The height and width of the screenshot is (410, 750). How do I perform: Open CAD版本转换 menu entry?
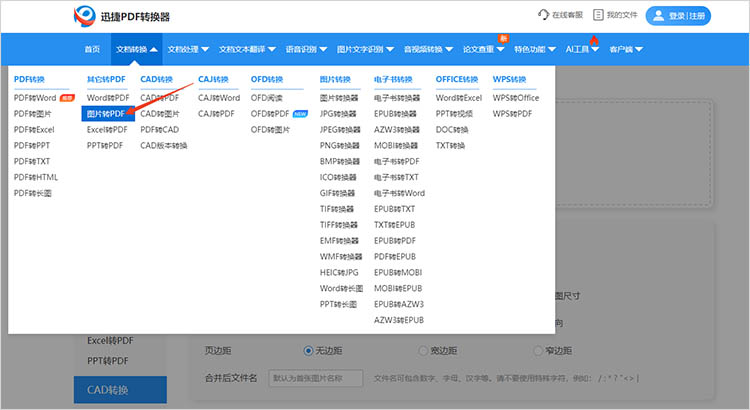coord(164,145)
